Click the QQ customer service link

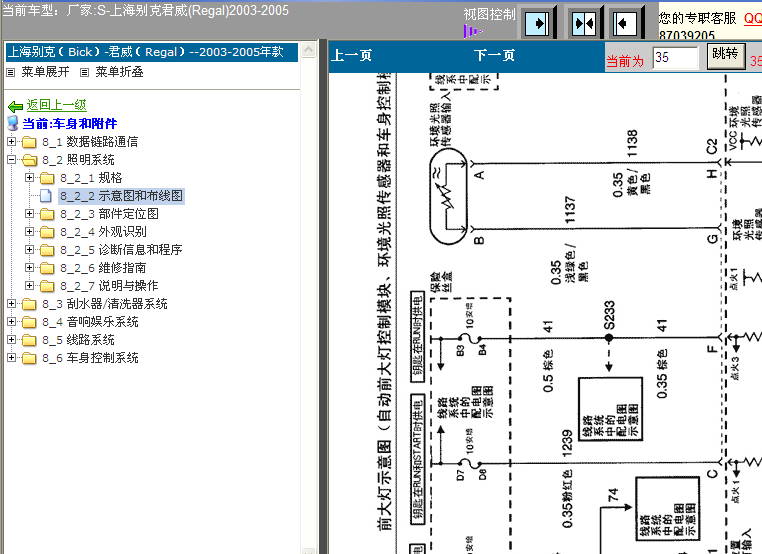click(753, 18)
